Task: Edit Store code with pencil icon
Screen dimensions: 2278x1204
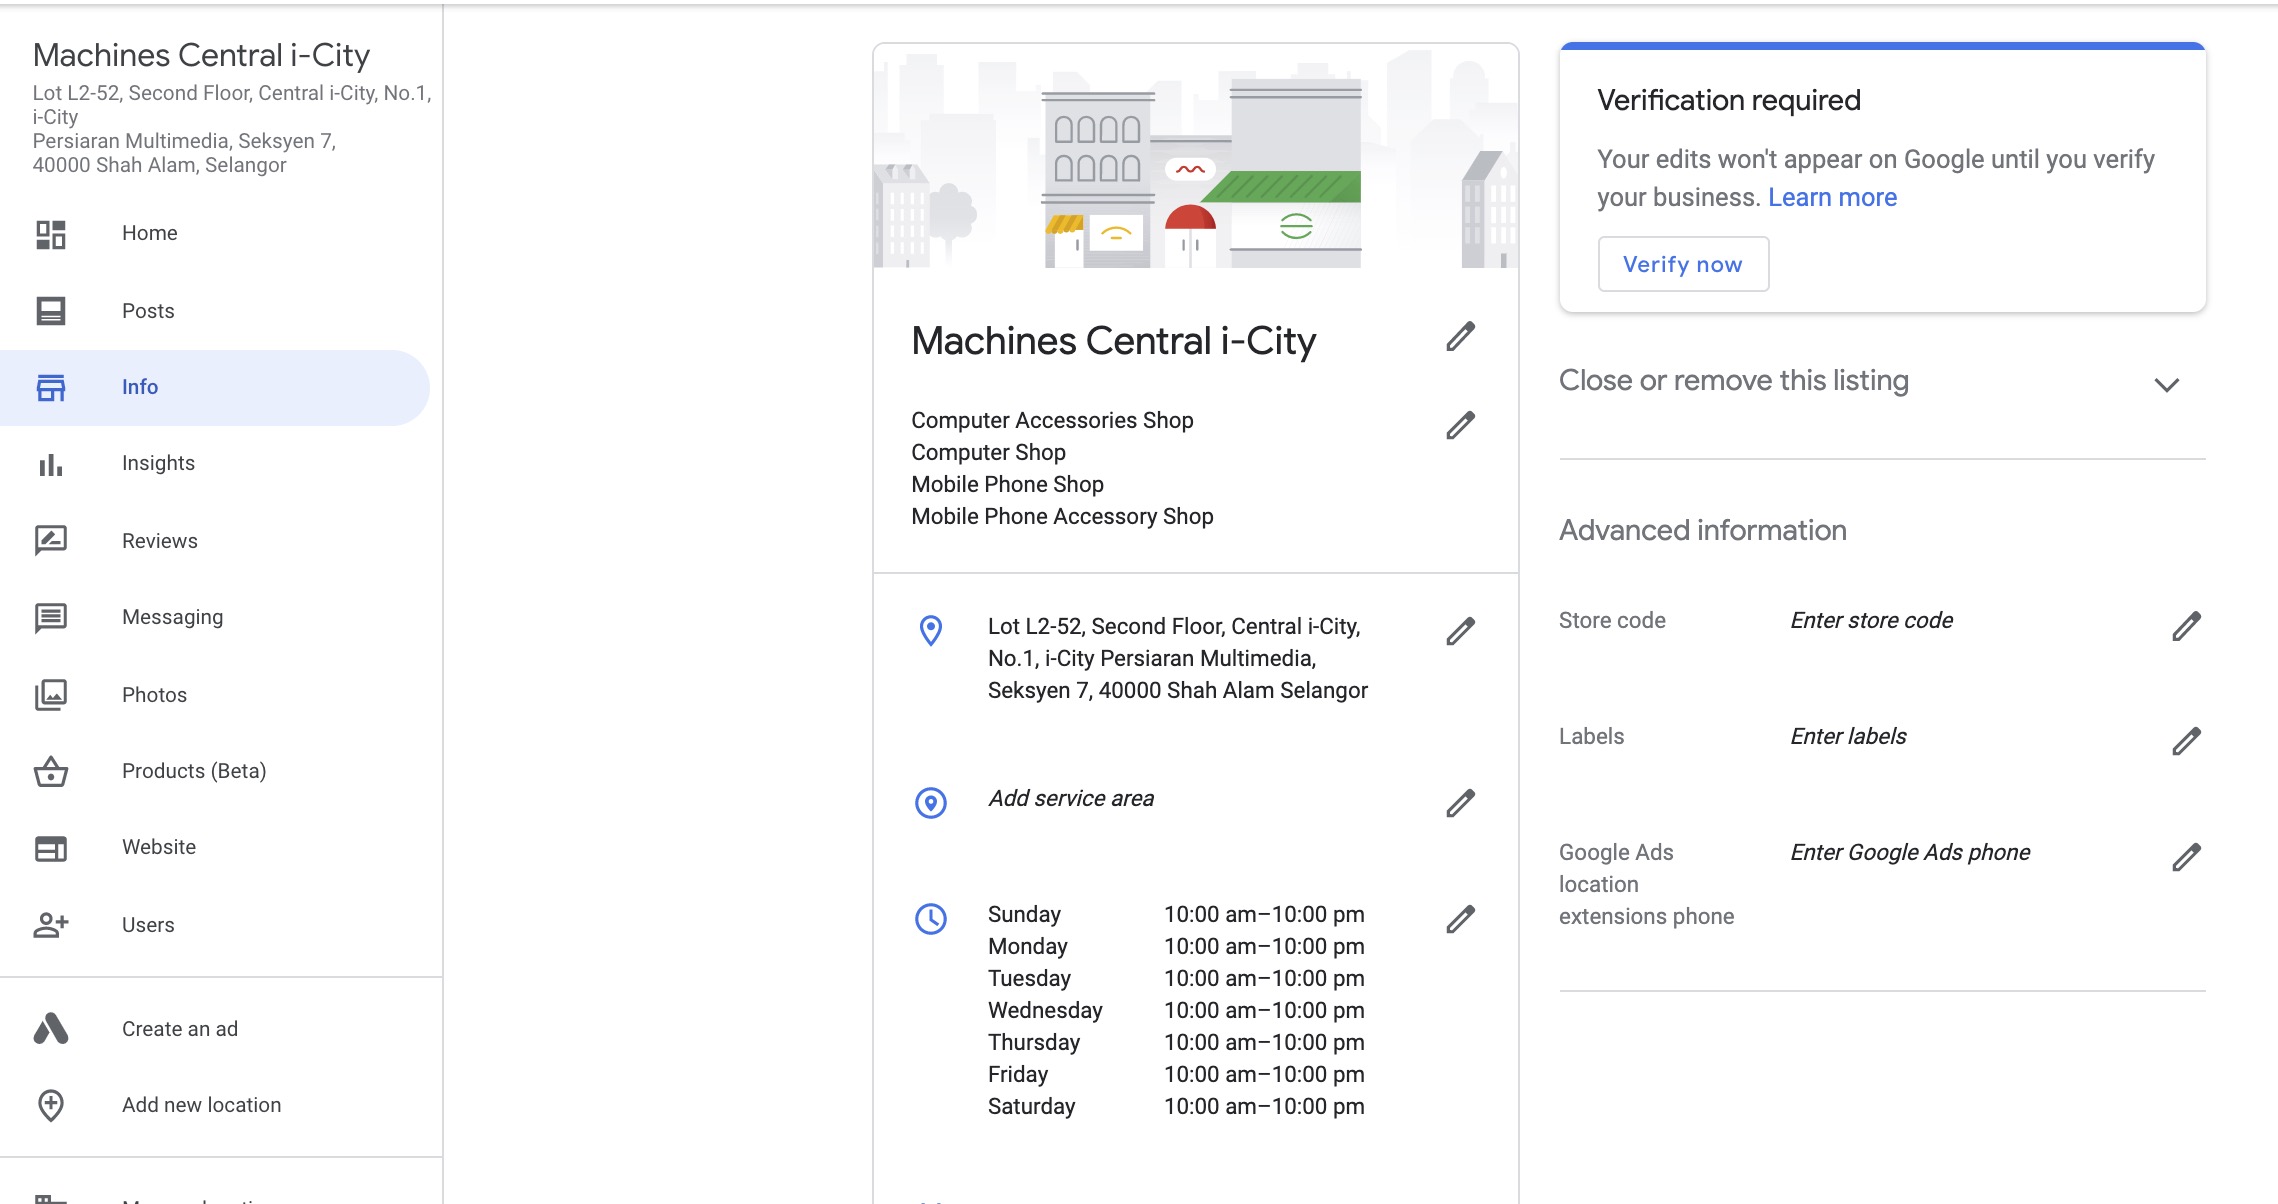Action: (x=2187, y=626)
